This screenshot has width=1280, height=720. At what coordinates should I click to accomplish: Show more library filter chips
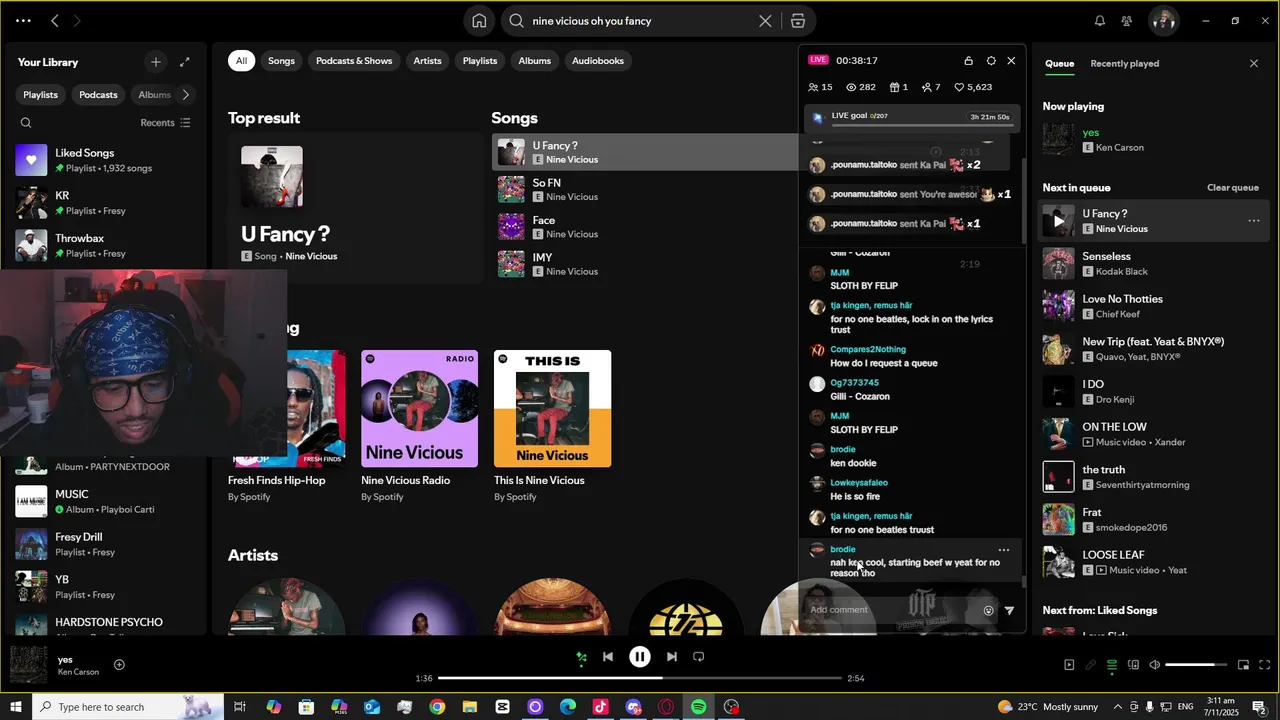185,95
